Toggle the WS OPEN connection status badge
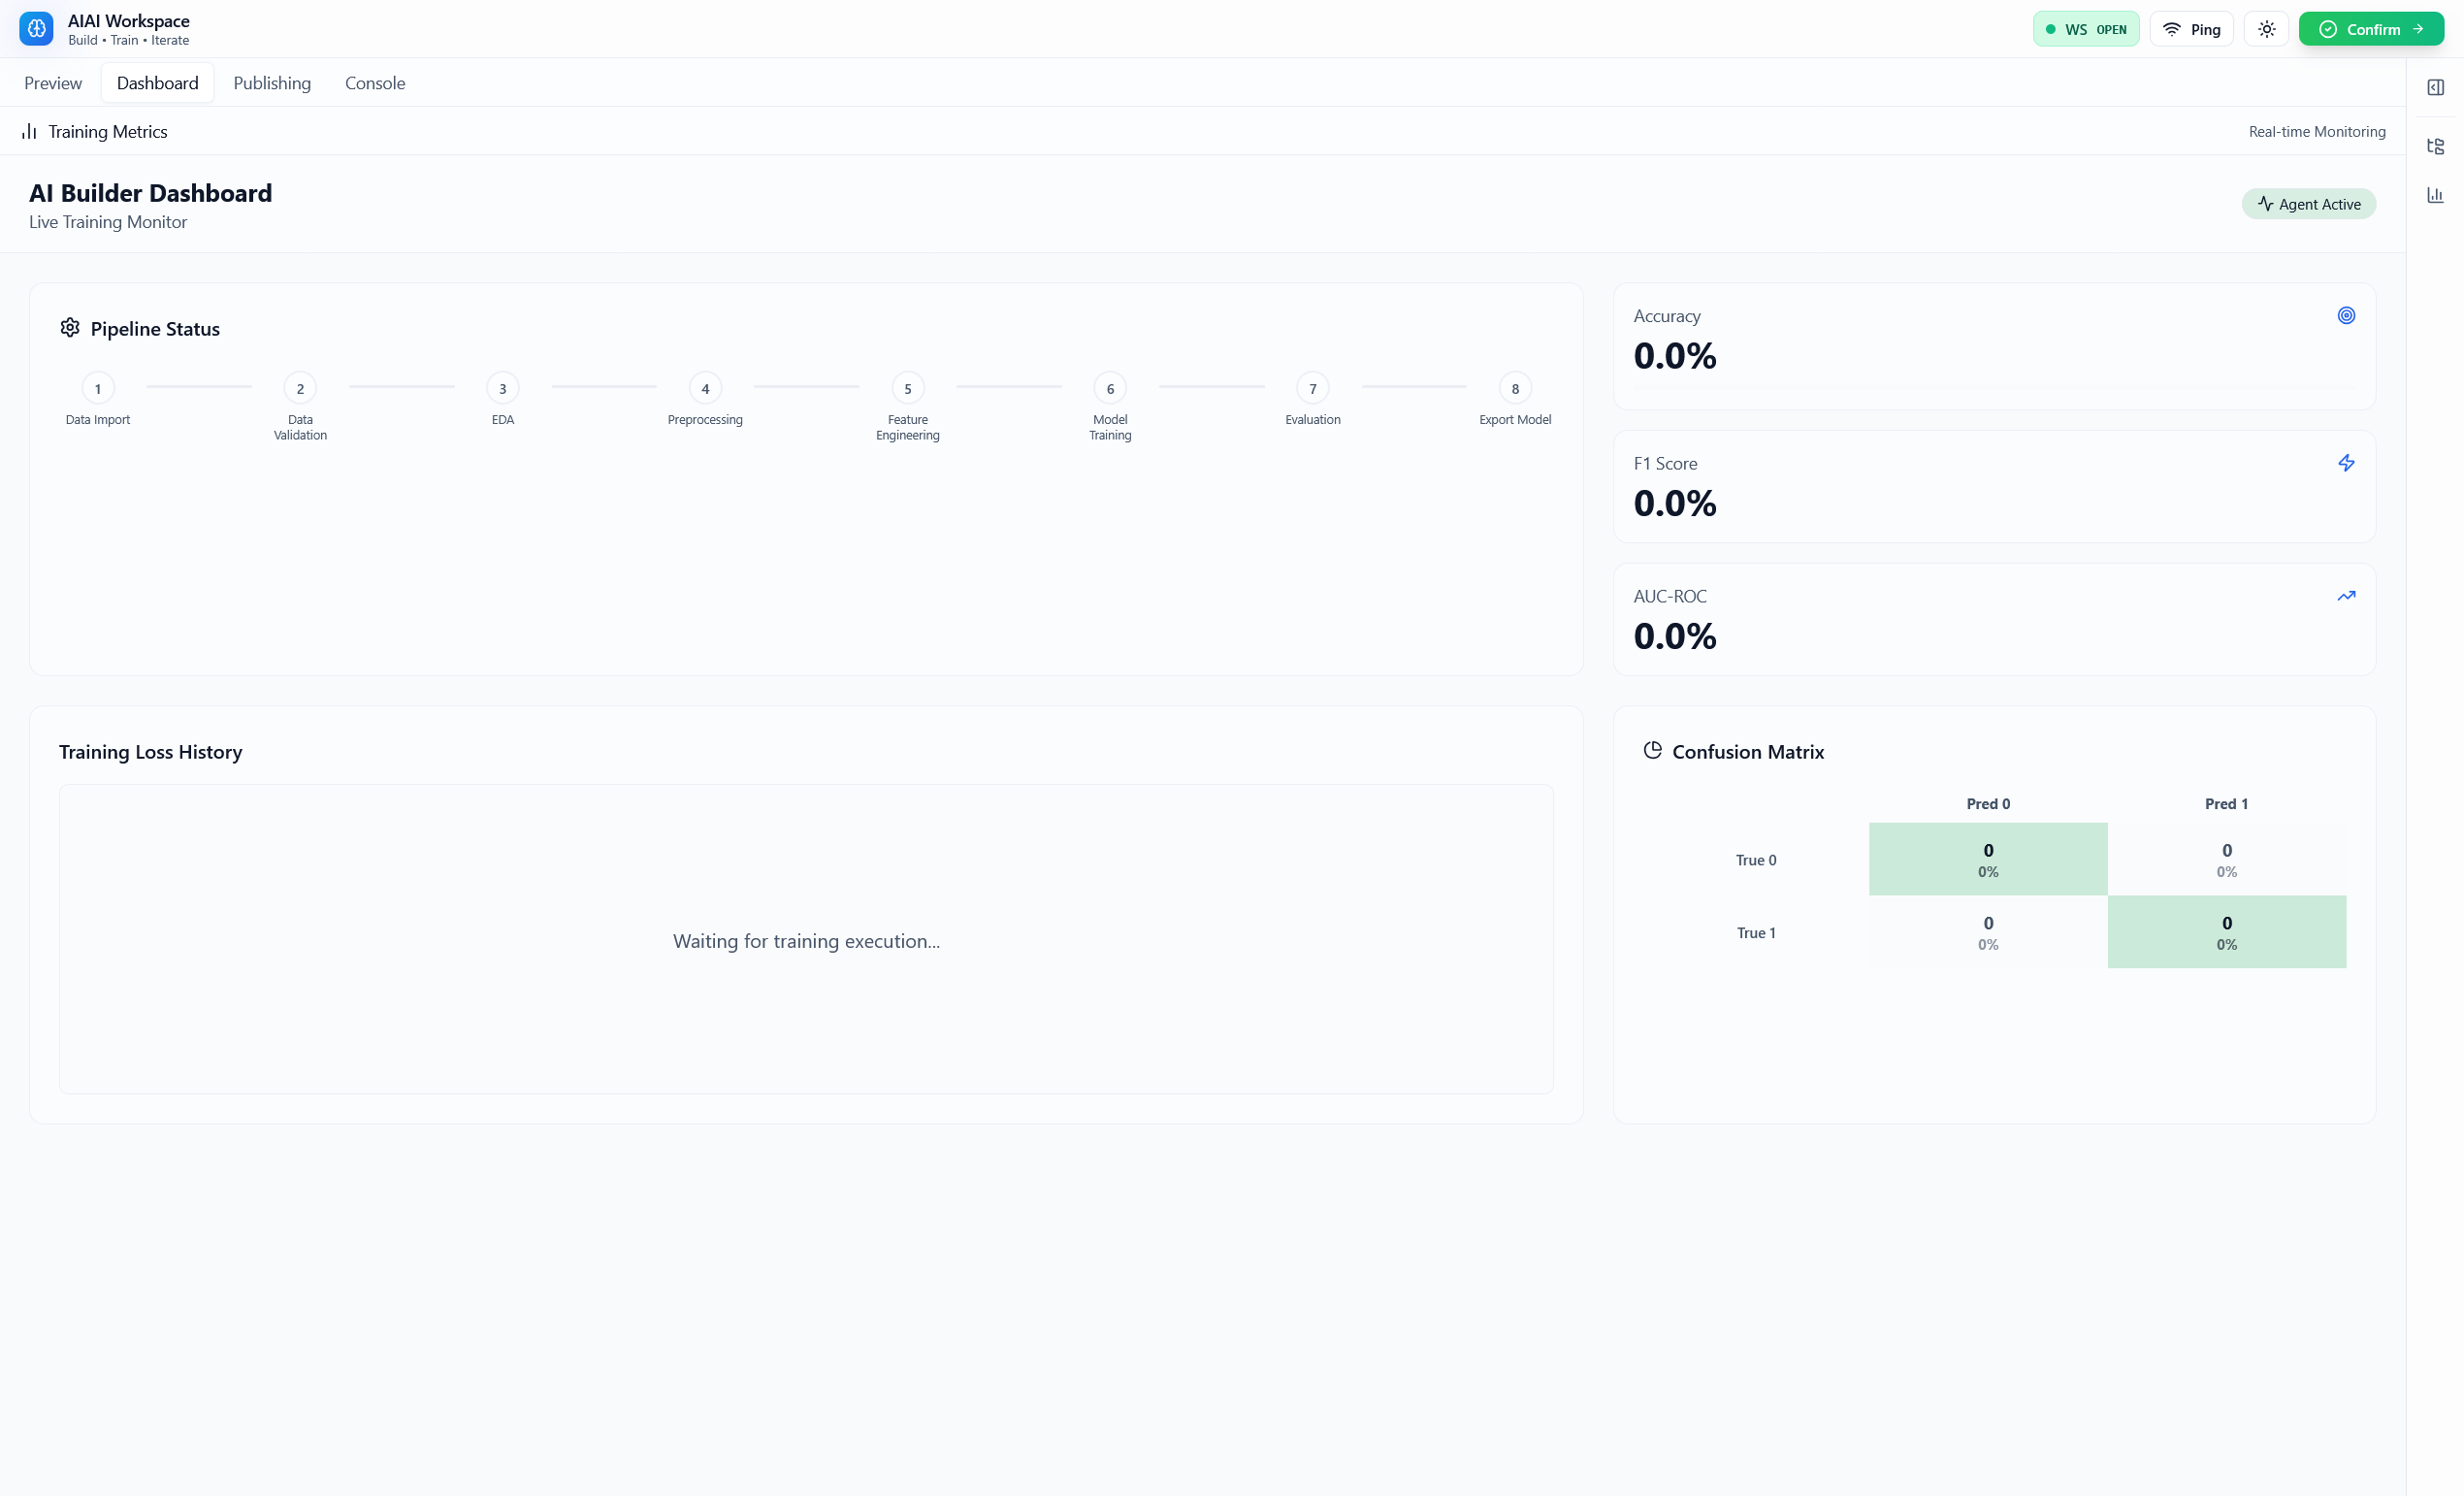Viewport: 2464px width, 1496px height. pos(2085,29)
